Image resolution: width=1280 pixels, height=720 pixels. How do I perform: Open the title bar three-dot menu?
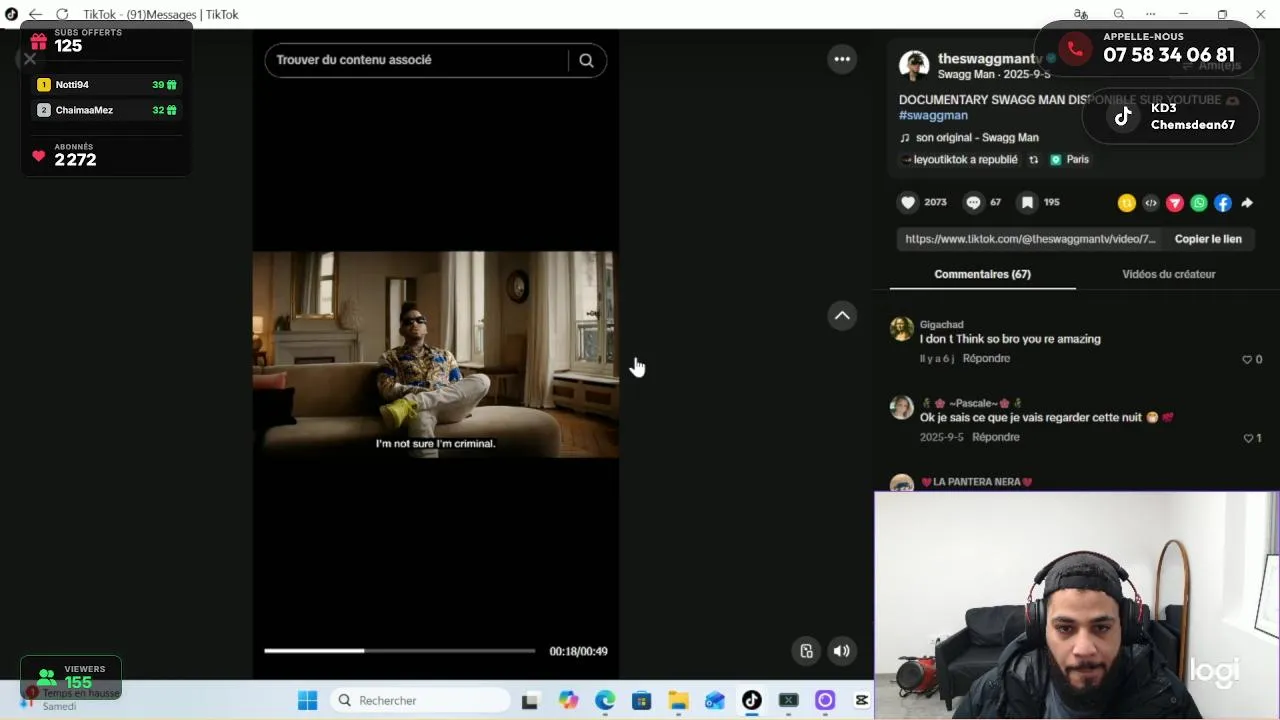click(1150, 14)
